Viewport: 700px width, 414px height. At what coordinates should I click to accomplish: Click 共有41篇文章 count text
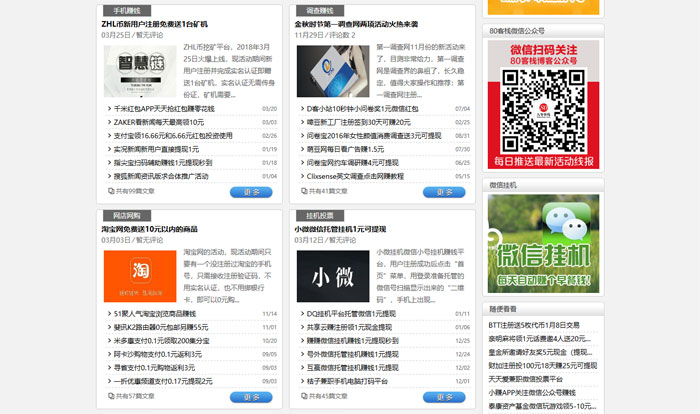[x=328, y=191]
